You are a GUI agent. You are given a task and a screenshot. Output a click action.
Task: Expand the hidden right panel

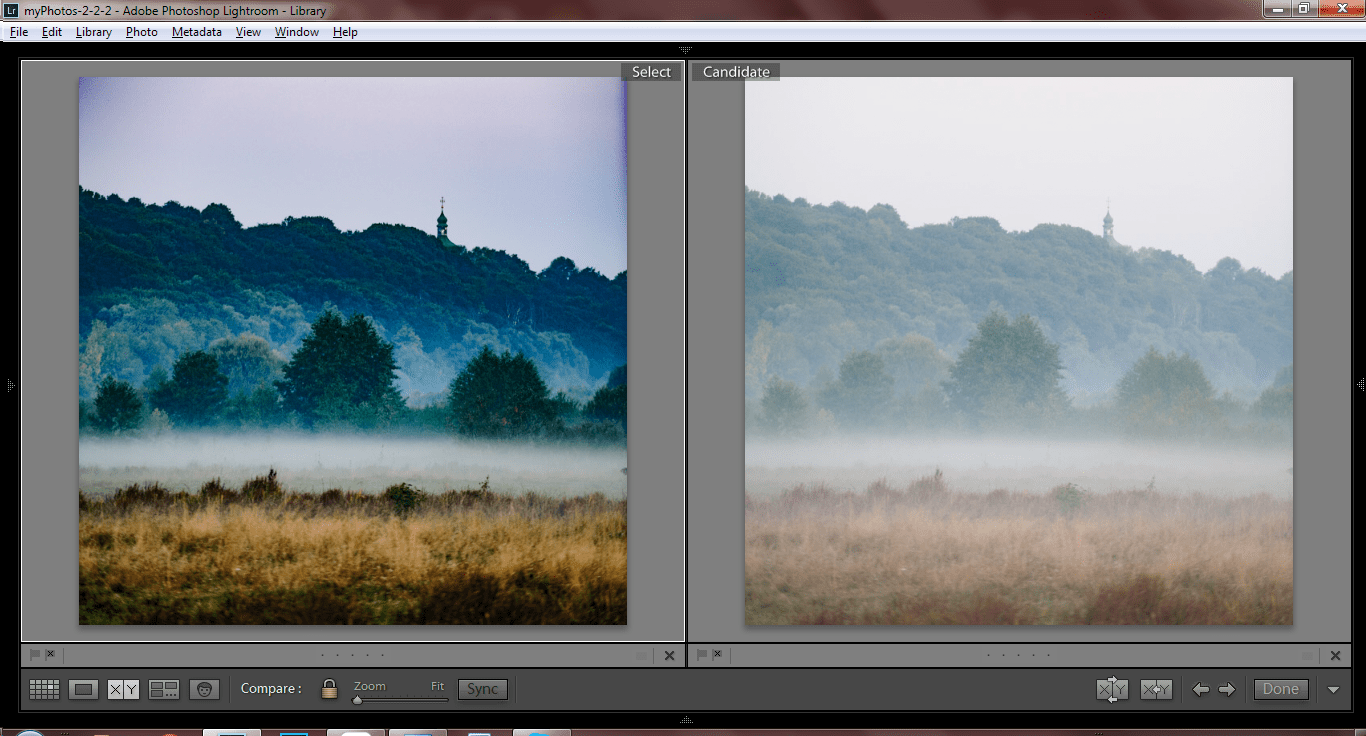[x=1360, y=385]
